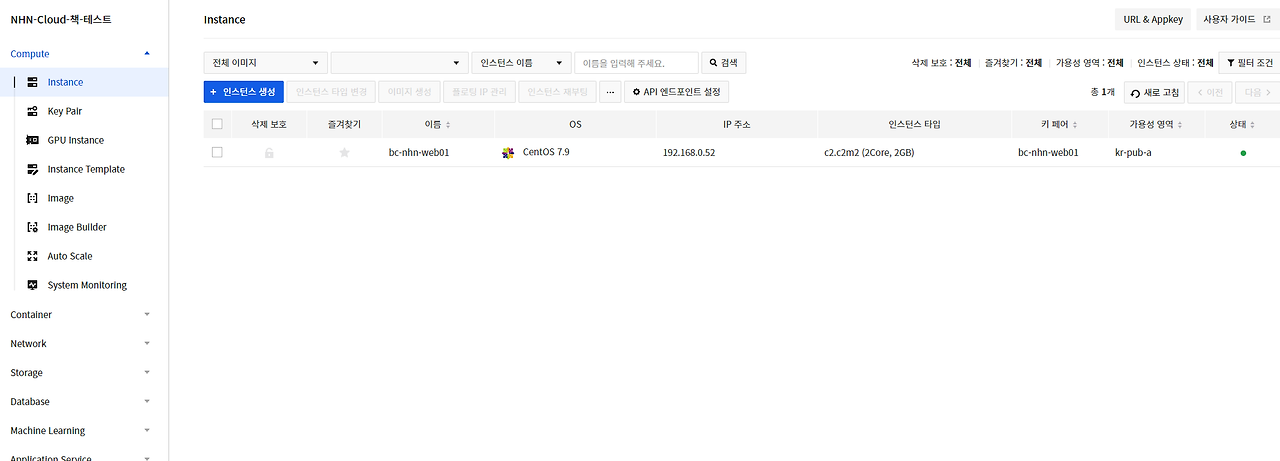1280x461 pixels.
Task: Check the select-all header checkbox
Action: (217, 124)
